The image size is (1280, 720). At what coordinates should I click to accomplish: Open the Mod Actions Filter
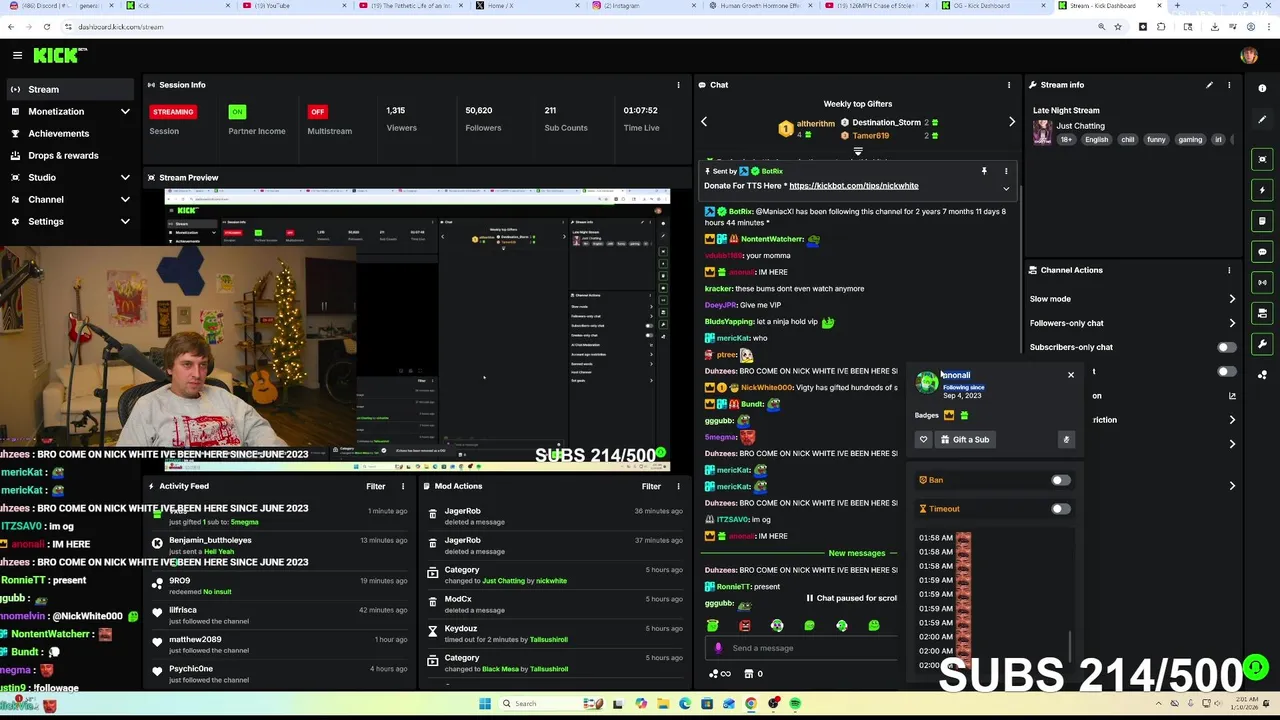point(651,486)
